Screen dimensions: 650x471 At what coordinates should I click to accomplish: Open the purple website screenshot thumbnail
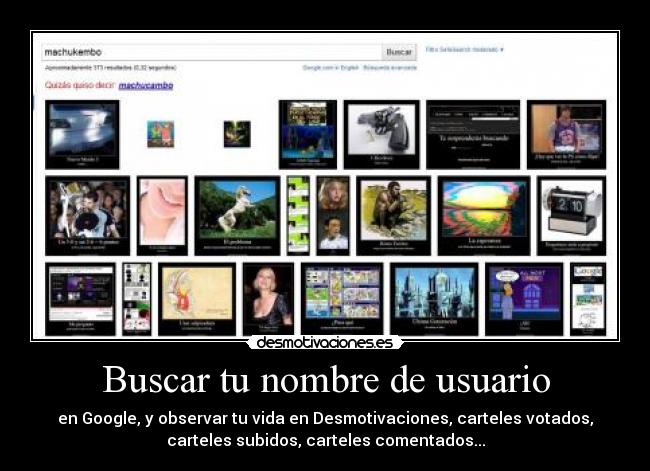(x=80, y=299)
